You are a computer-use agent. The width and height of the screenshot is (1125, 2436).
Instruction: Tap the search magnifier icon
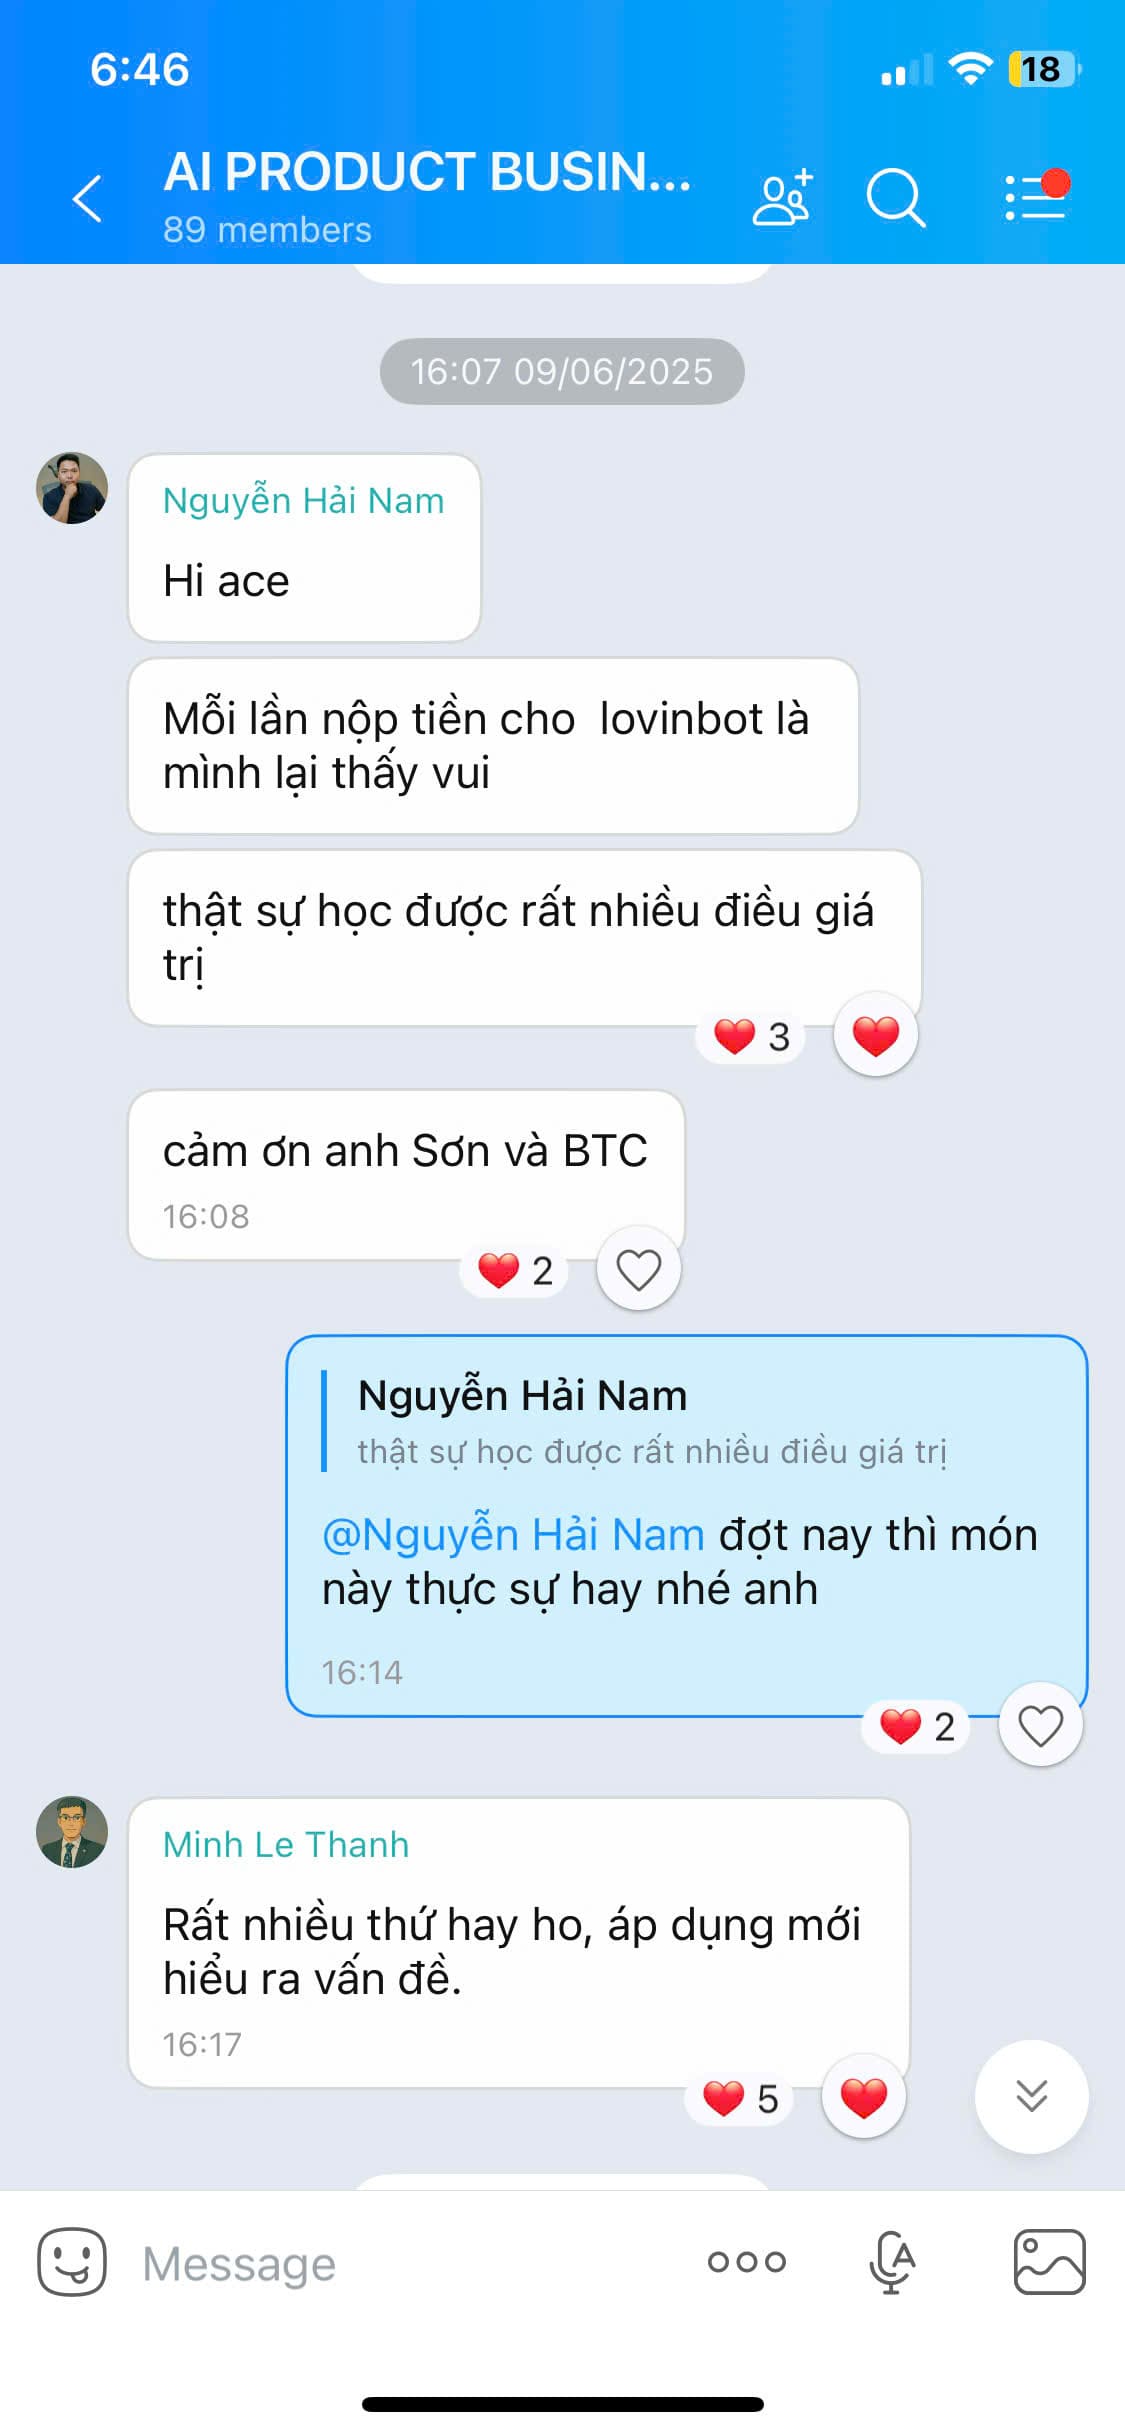tap(895, 198)
